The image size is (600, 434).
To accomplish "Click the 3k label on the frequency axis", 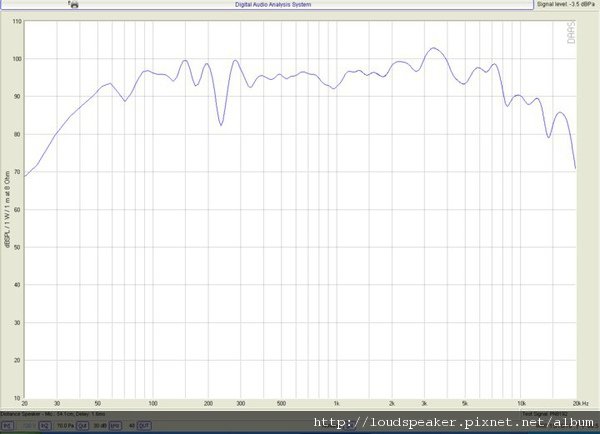I will pos(424,404).
